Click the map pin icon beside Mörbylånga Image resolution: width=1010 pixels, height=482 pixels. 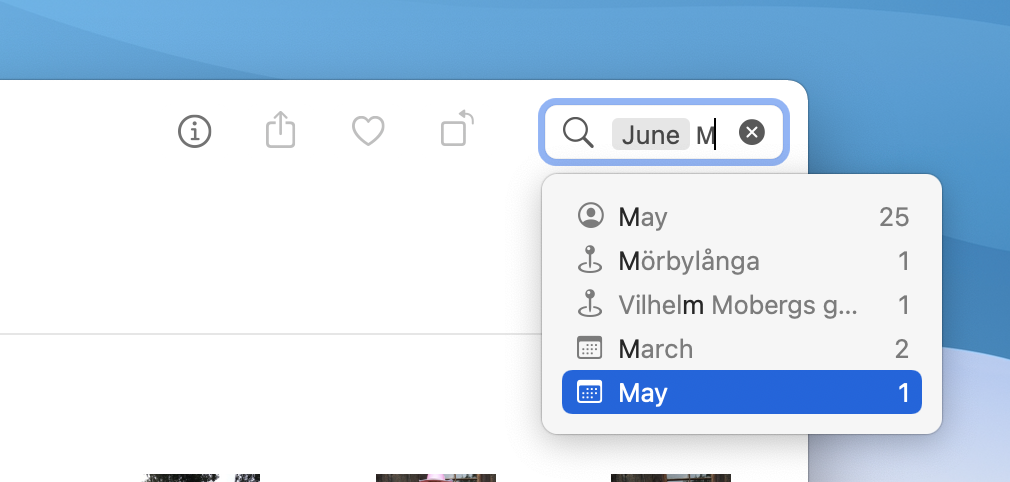coord(589,260)
